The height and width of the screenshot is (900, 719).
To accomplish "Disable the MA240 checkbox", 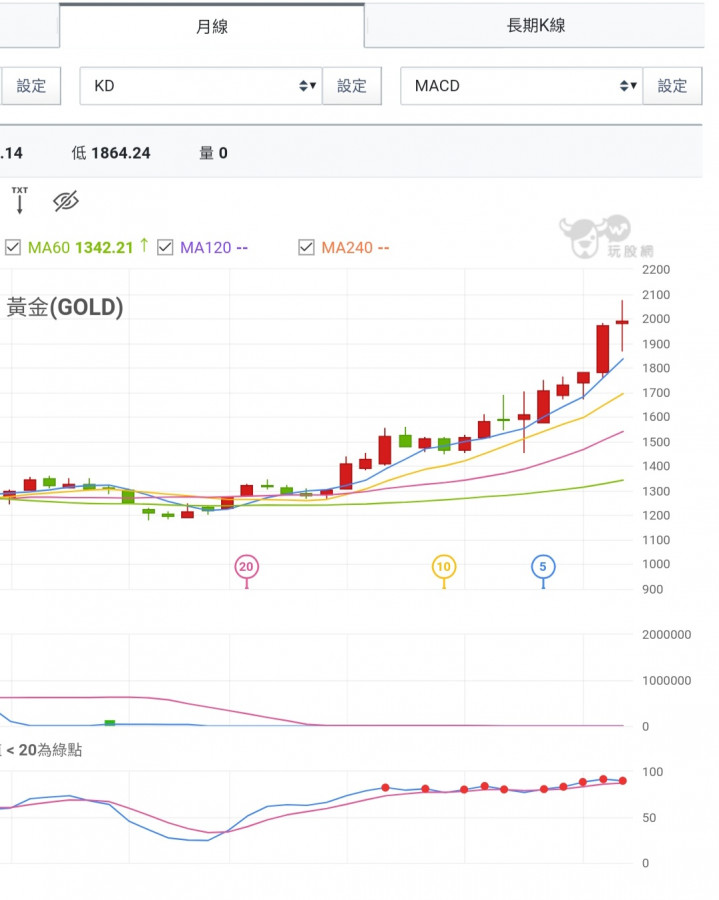I will pyautogui.click(x=306, y=247).
